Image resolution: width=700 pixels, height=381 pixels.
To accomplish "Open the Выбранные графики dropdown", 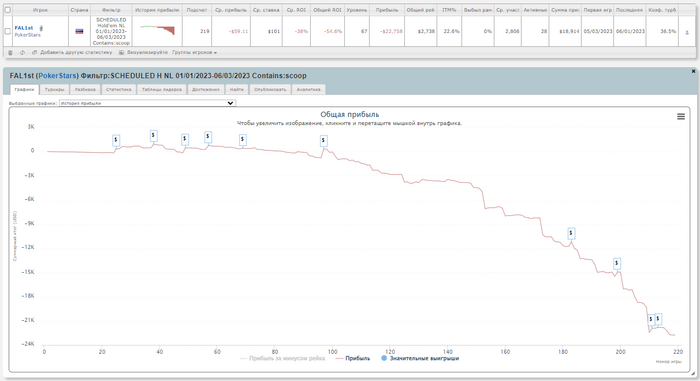I will tap(147, 103).
